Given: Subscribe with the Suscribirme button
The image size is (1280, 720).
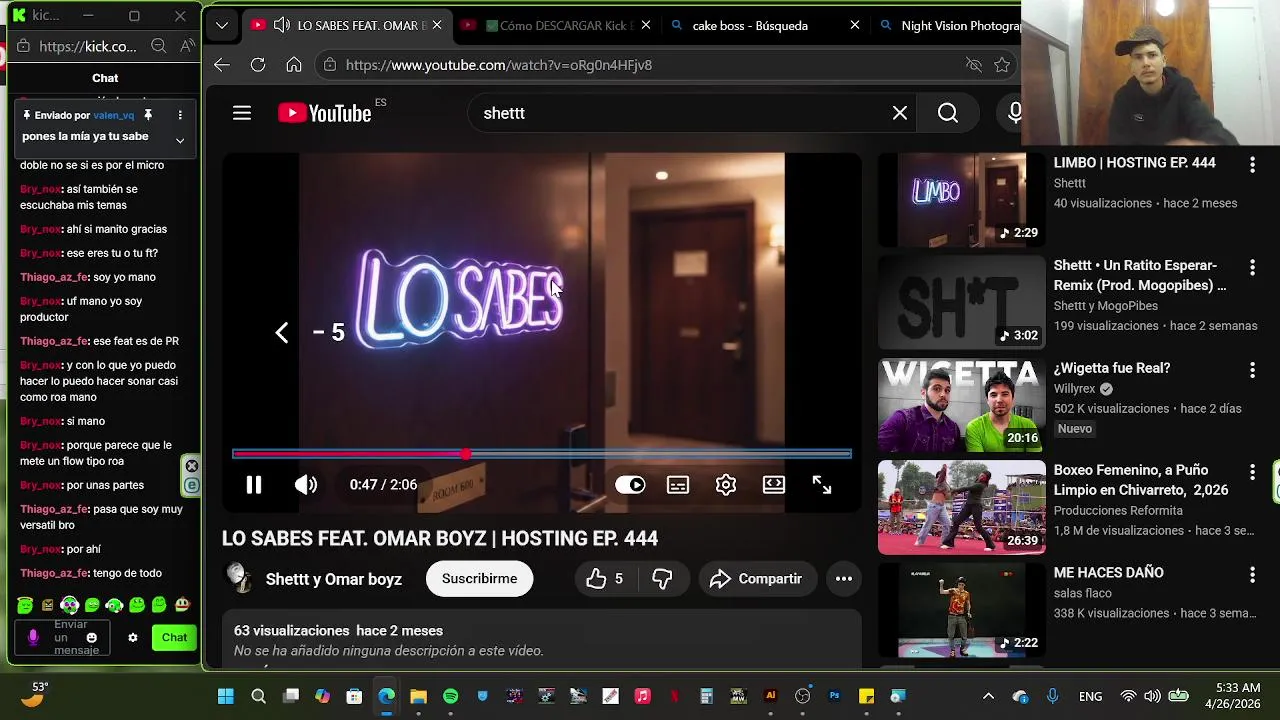Looking at the screenshot, I should 479,579.
